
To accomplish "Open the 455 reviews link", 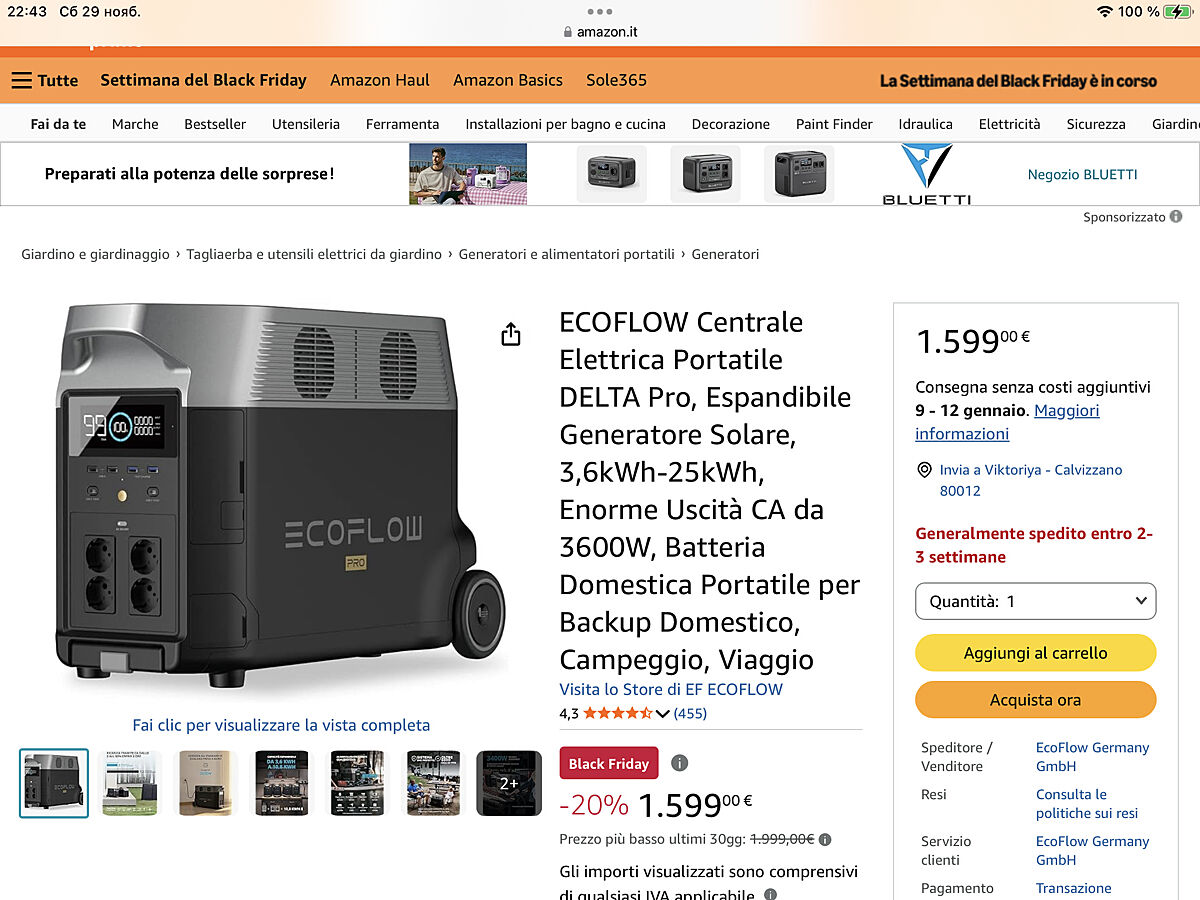I will click(690, 713).
